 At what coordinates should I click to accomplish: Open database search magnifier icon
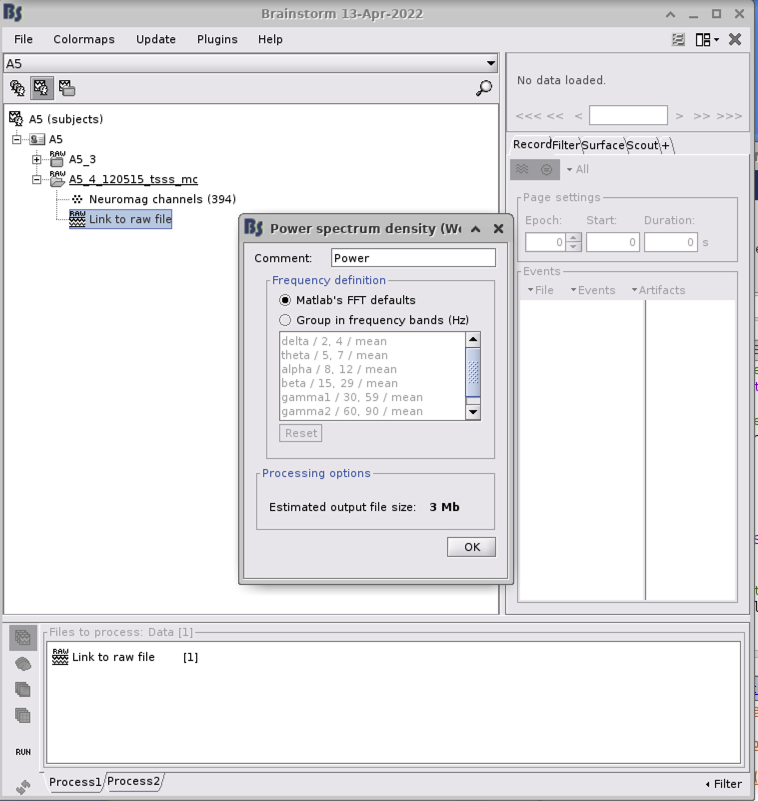point(484,88)
